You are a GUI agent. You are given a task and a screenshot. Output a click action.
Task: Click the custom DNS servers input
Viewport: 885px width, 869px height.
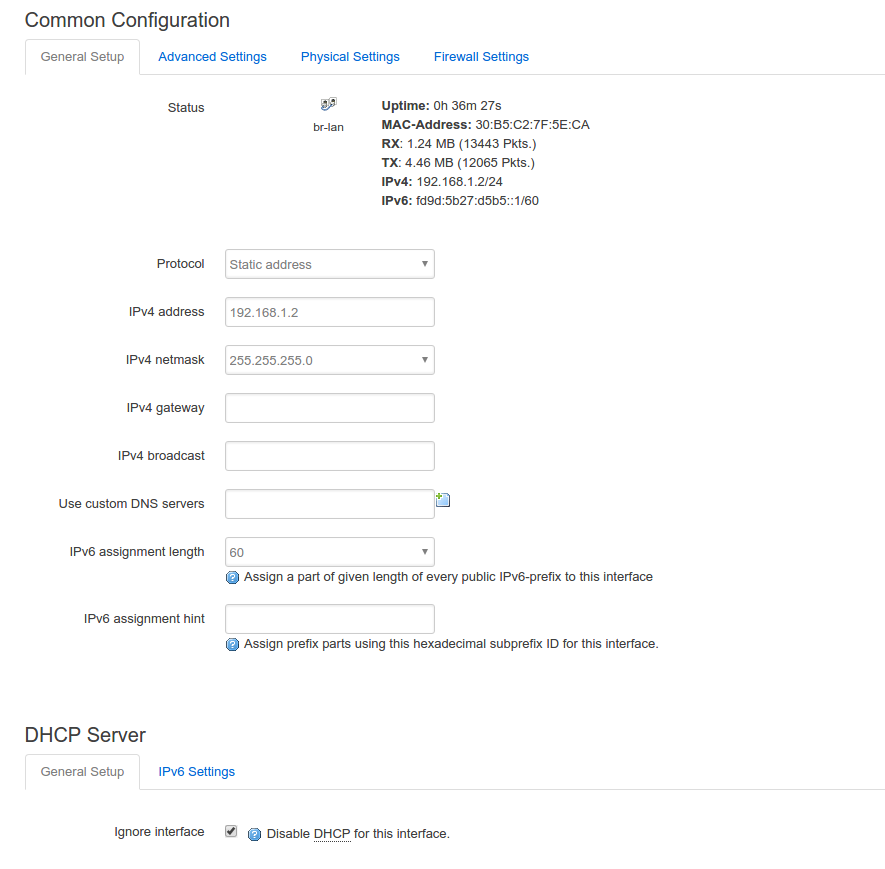click(330, 504)
